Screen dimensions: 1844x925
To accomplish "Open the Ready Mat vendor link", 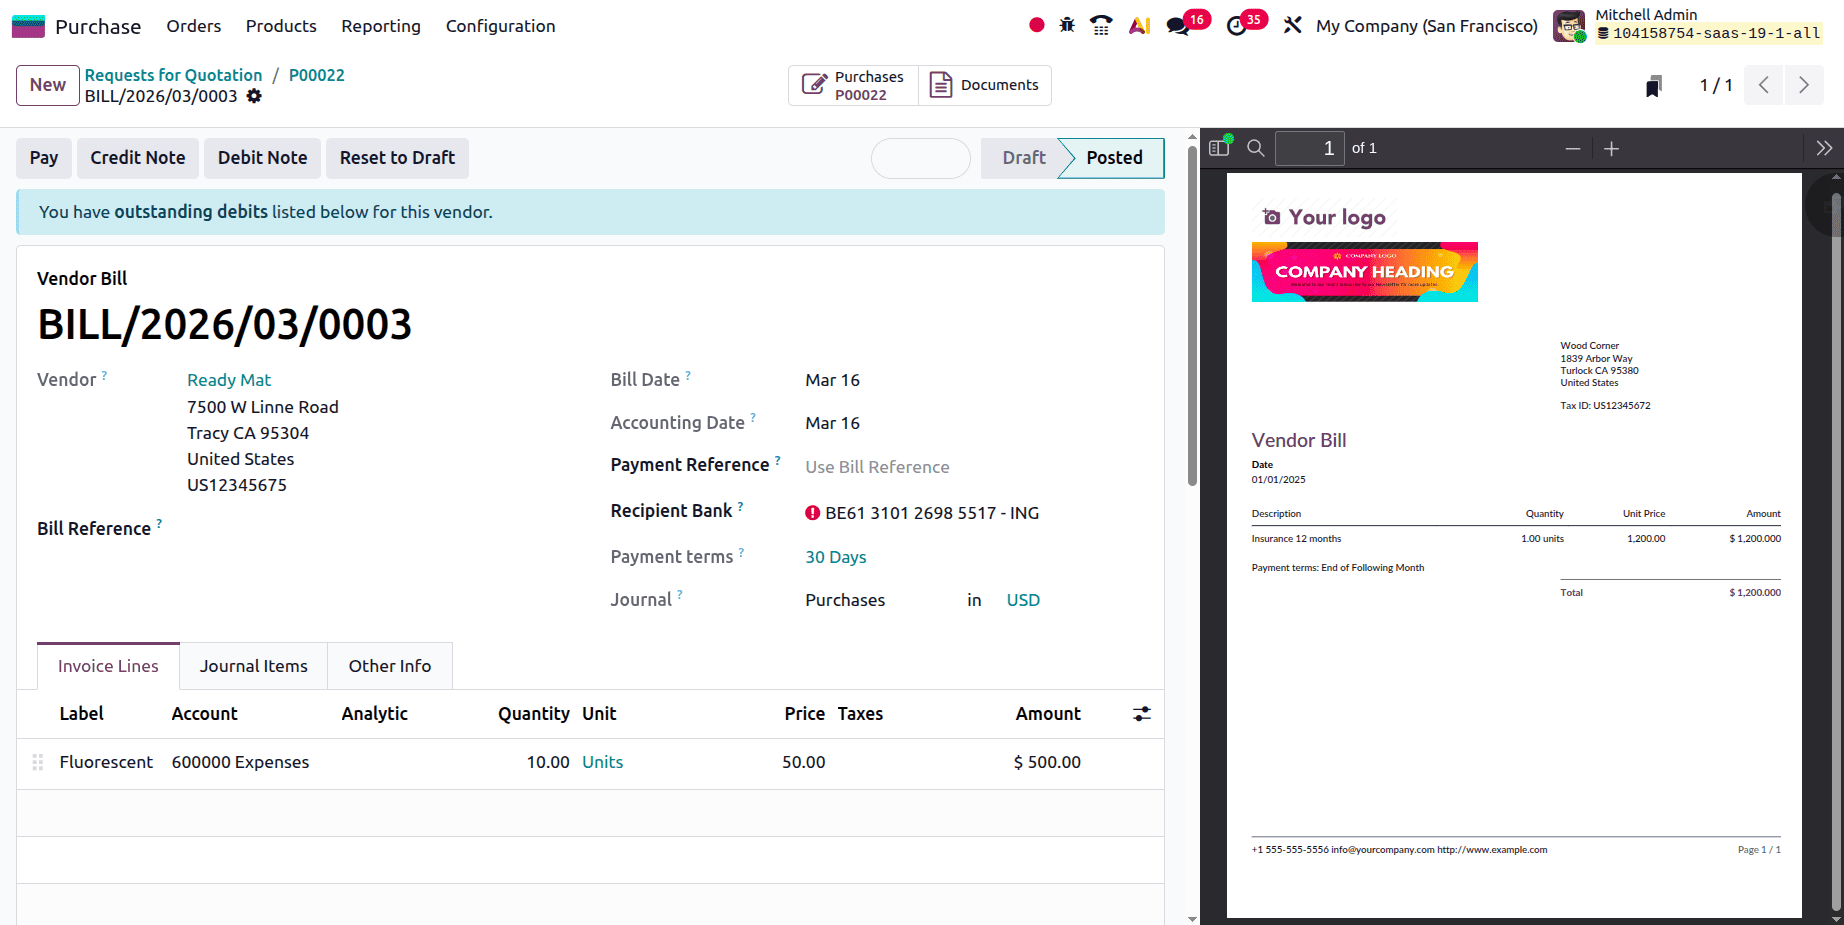I will pos(228,380).
